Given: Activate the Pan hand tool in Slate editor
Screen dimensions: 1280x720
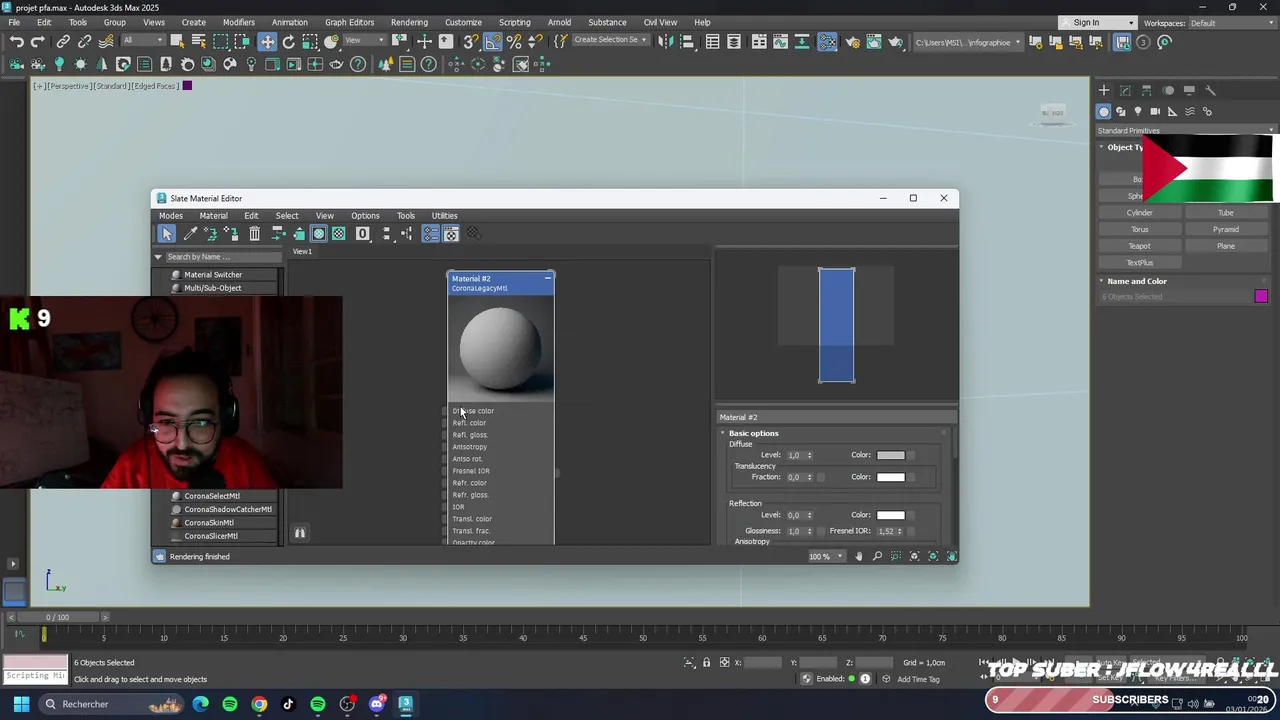Looking at the screenshot, I should coord(859,557).
